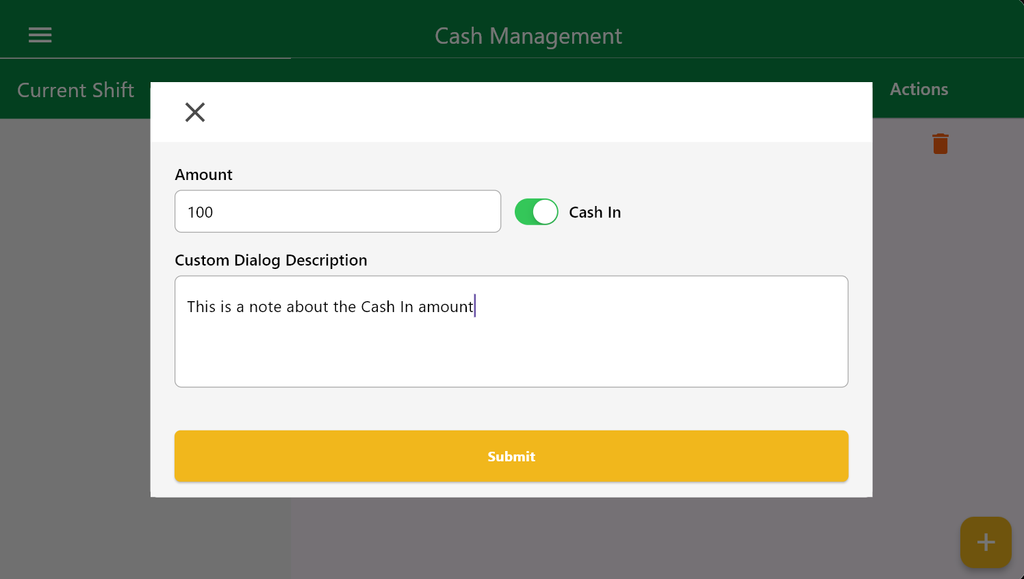Delete entry with the trash icon
The height and width of the screenshot is (579, 1024).
(940, 144)
